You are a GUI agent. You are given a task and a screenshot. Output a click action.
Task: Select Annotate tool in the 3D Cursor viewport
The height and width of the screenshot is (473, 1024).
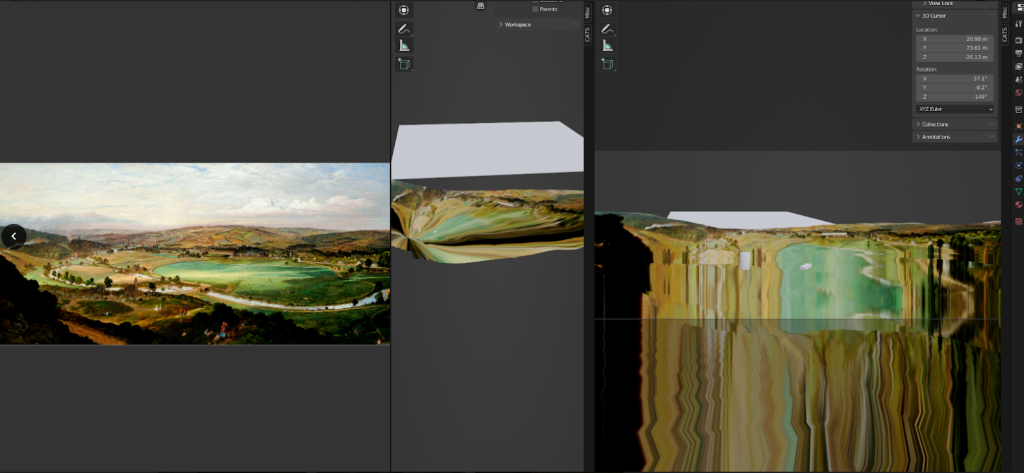(608, 29)
